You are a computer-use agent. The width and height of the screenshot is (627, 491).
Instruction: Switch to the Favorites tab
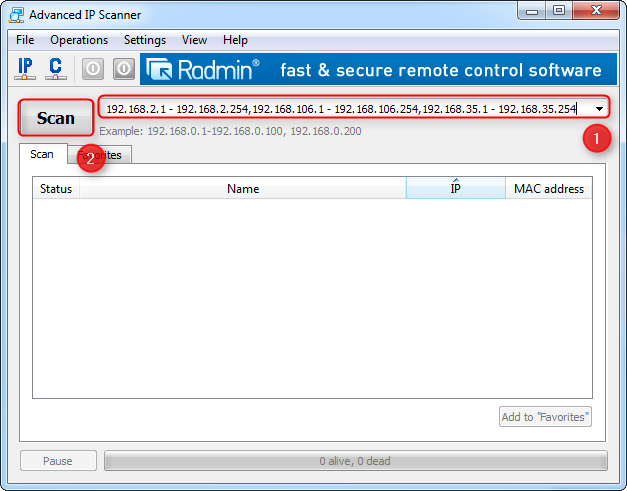click(100, 155)
